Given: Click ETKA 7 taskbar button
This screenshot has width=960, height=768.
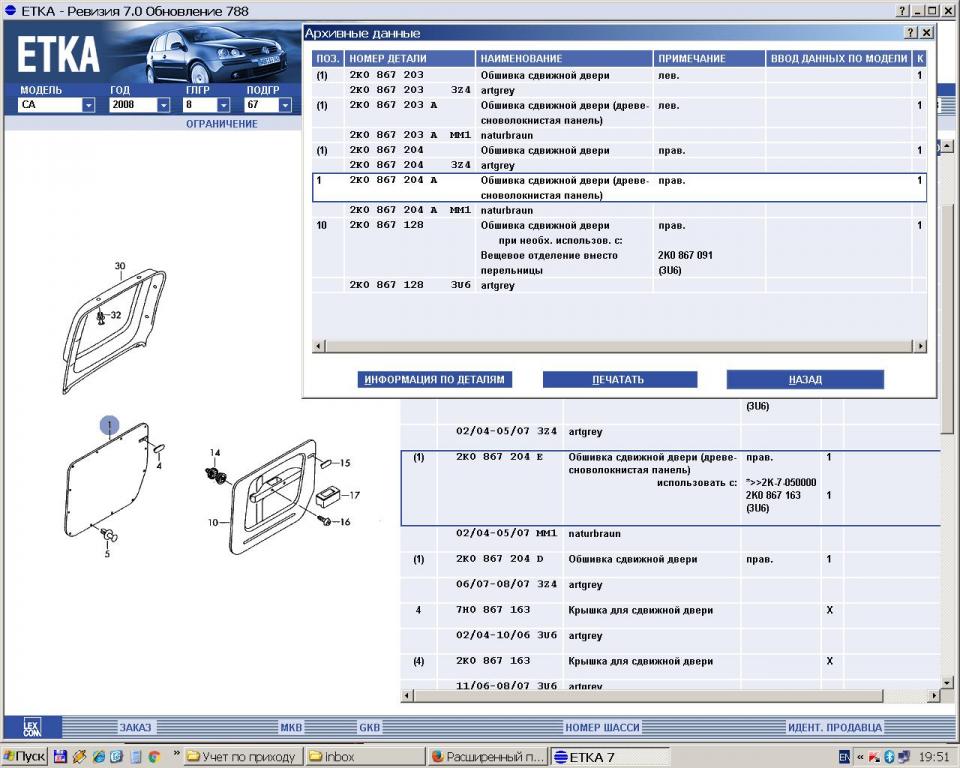Looking at the screenshot, I should click(x=610, y=757).
